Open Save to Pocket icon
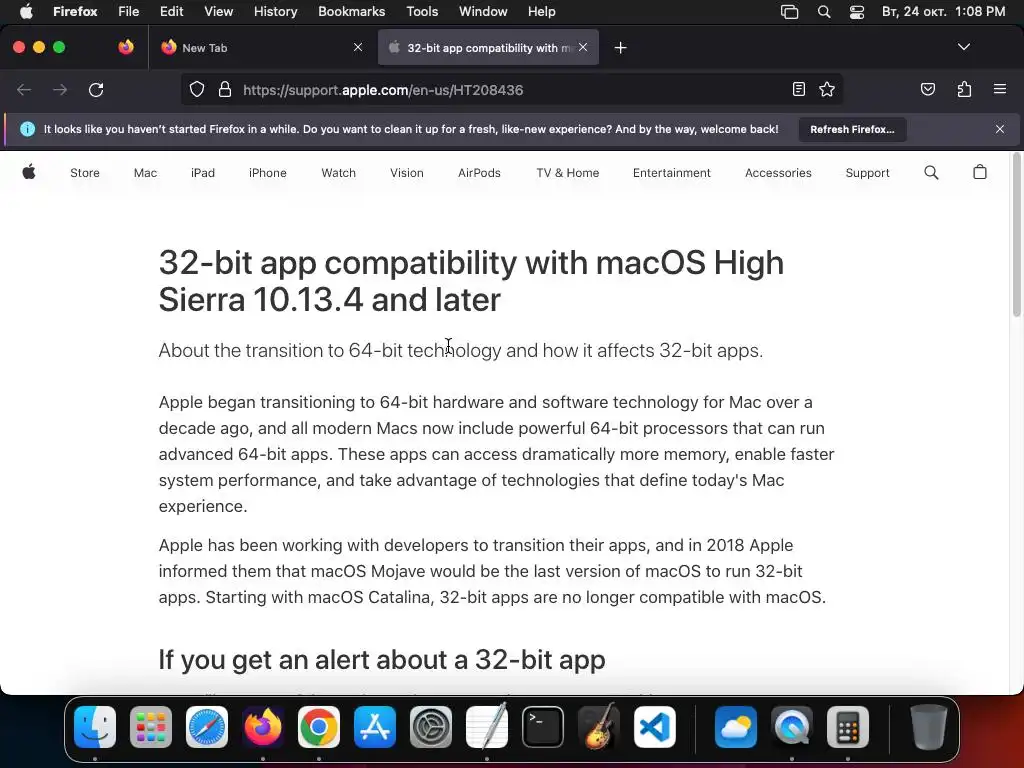This screenshot has height=768, width=1024. pyautogui.click(x=927, y=89)
